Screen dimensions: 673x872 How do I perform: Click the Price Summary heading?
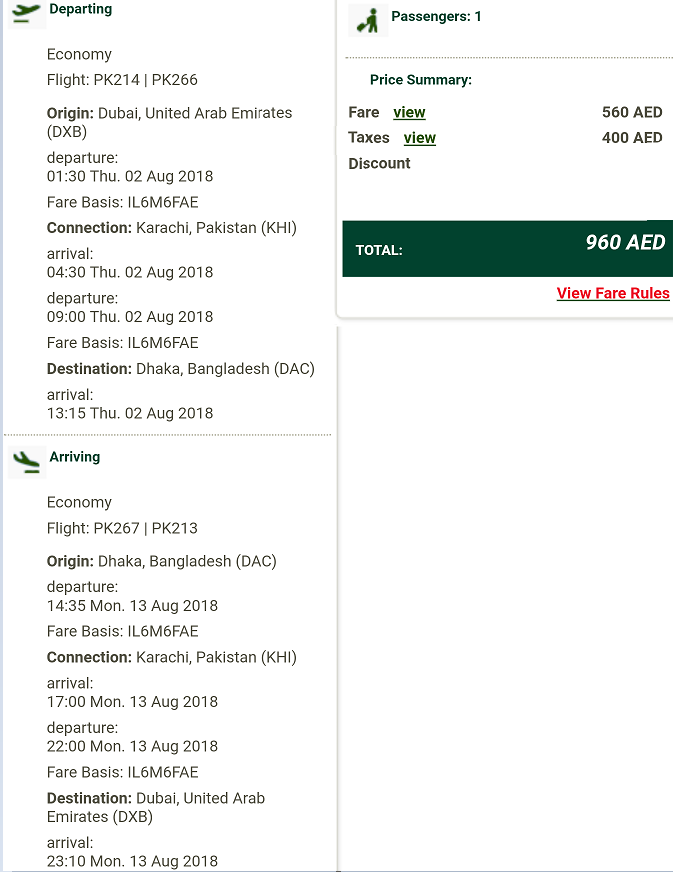tap(420, 80)
